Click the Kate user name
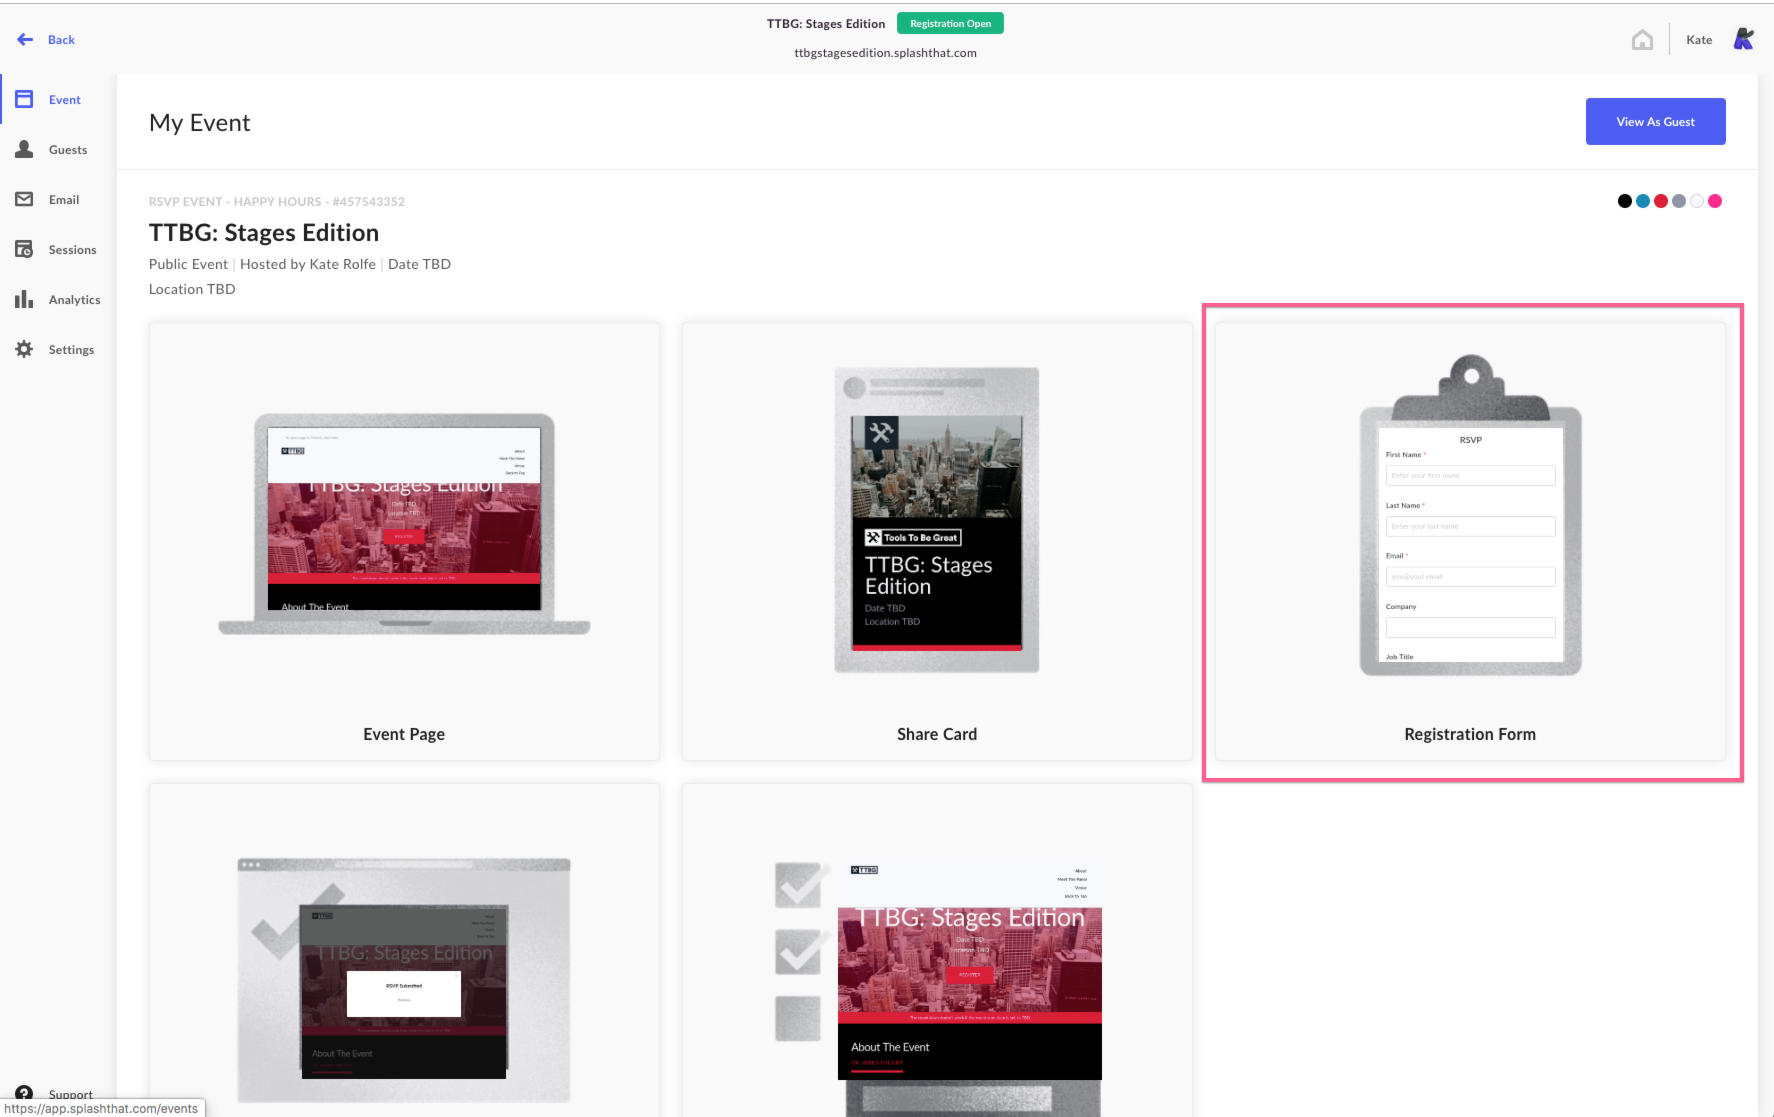The image size is (1774, 1117). [x=1699, y=40]
